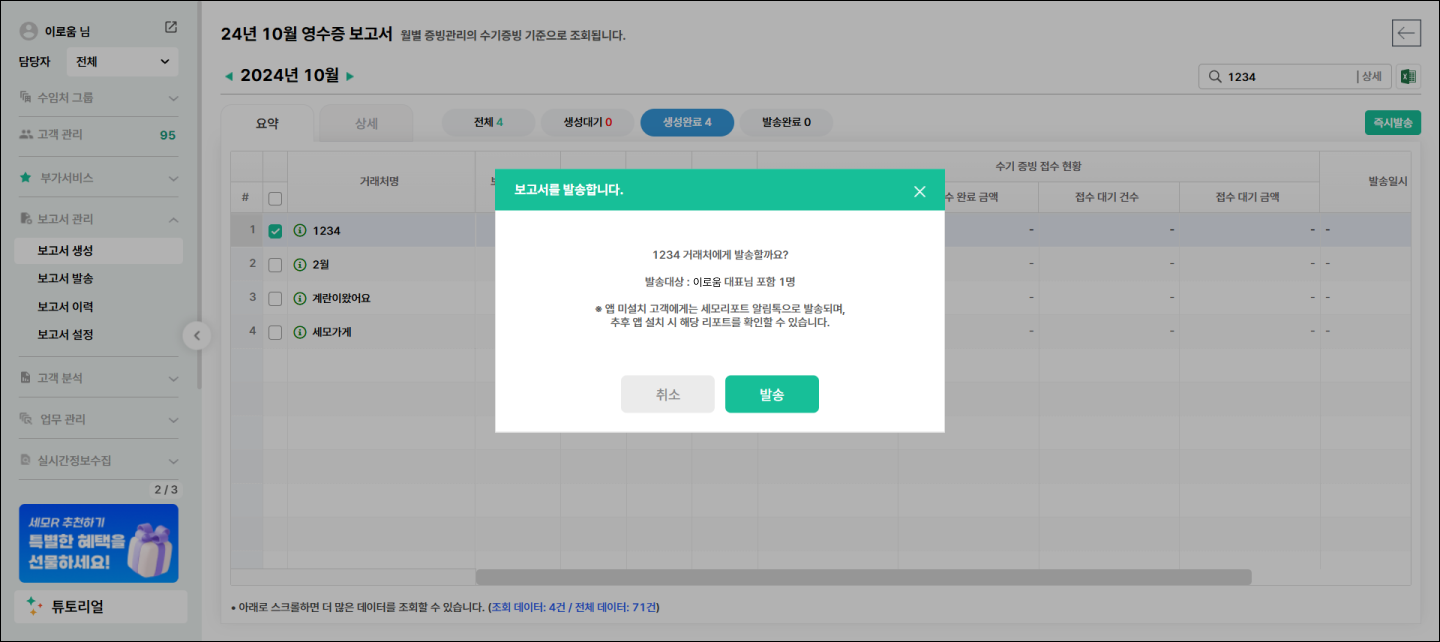Click the 취소 button in dialog

coord(667,394)
